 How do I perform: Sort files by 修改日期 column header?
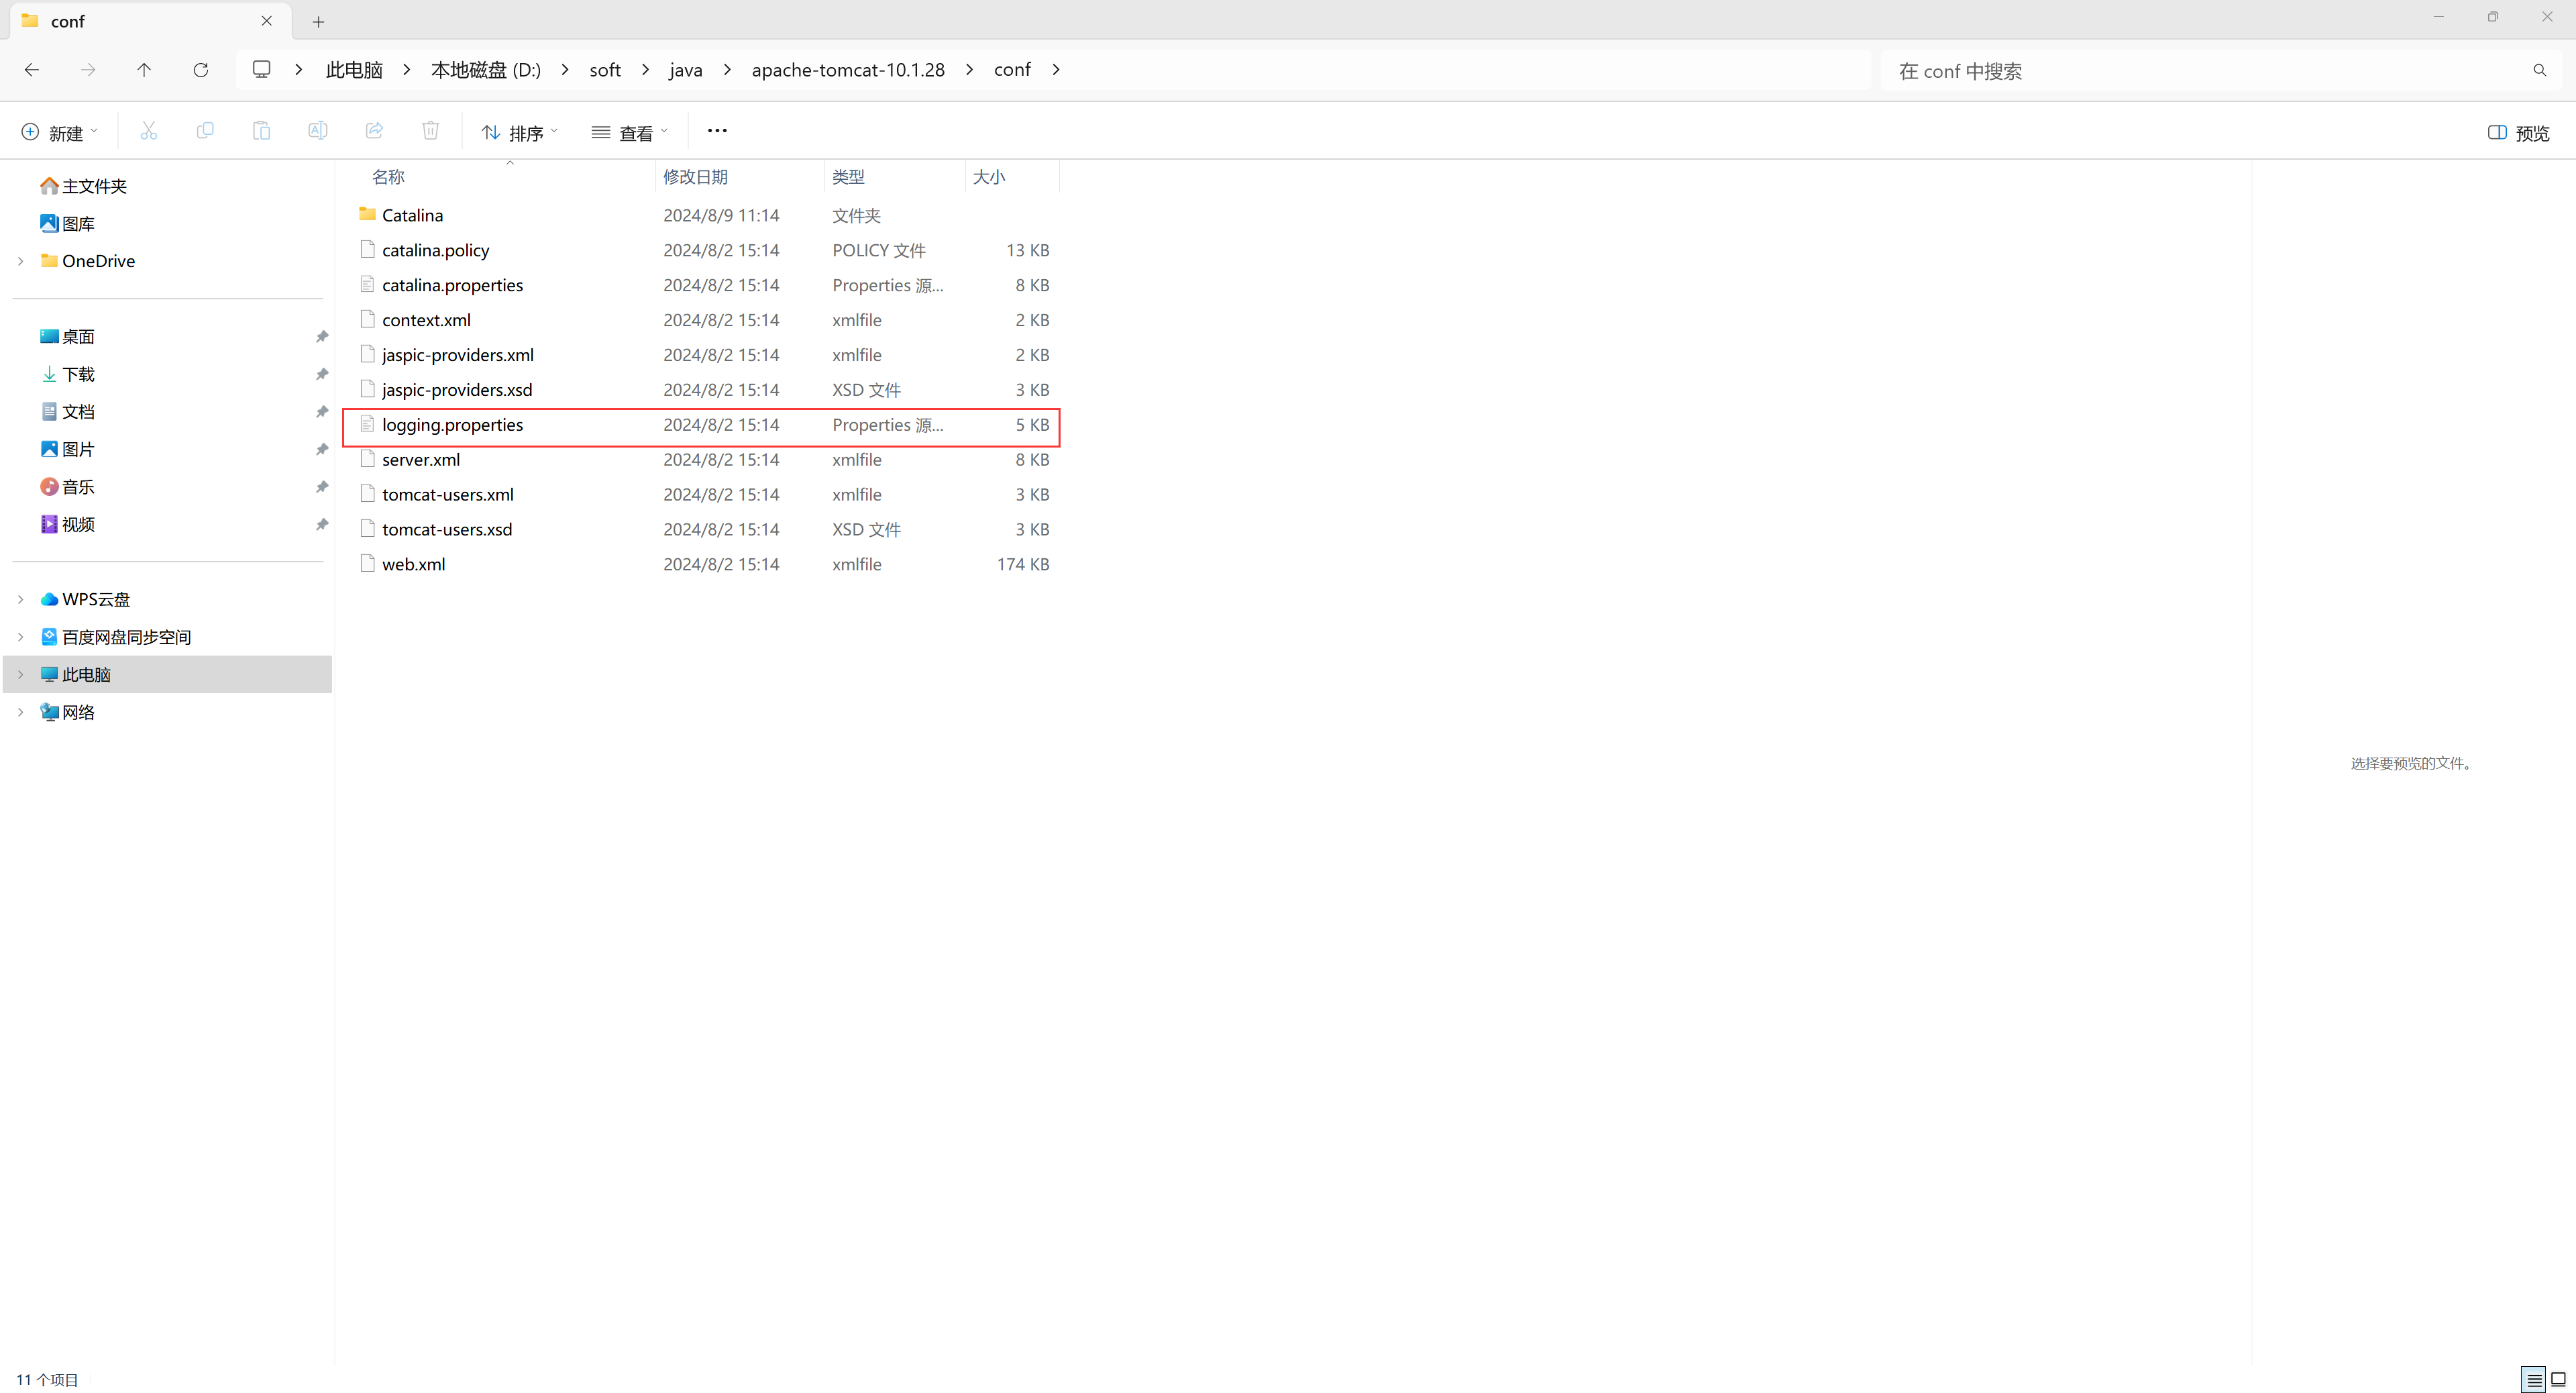696,177
